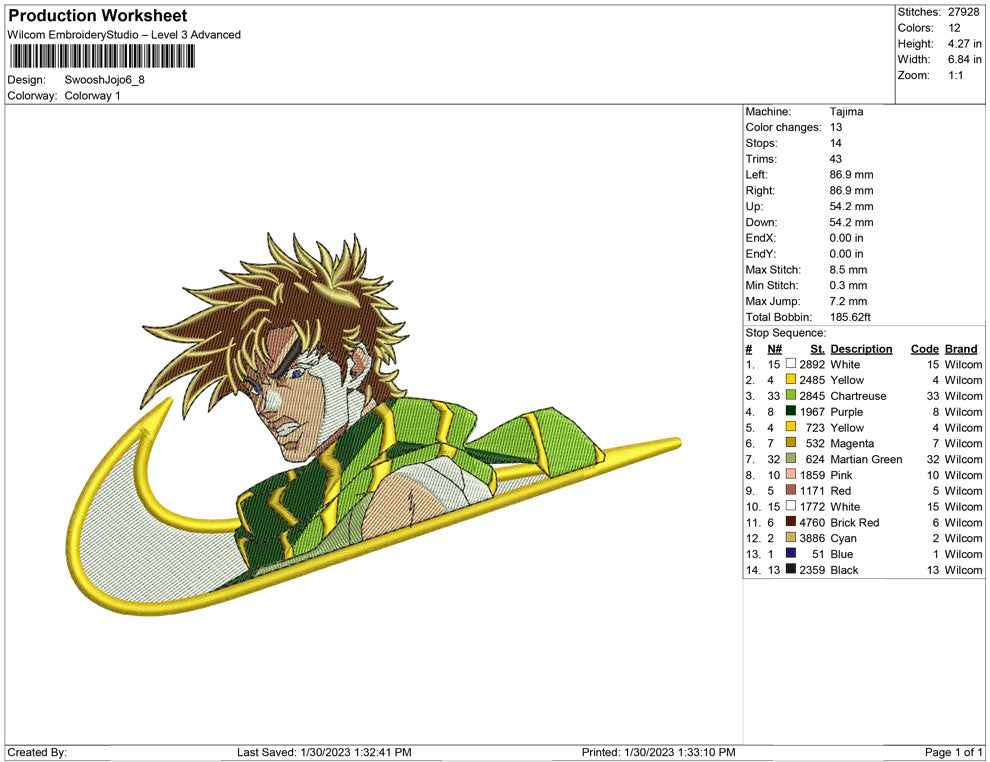Viewport: 990px width, 762px height.
Task: Click the Up value '54.2 mm'
Action: point(851,206)
